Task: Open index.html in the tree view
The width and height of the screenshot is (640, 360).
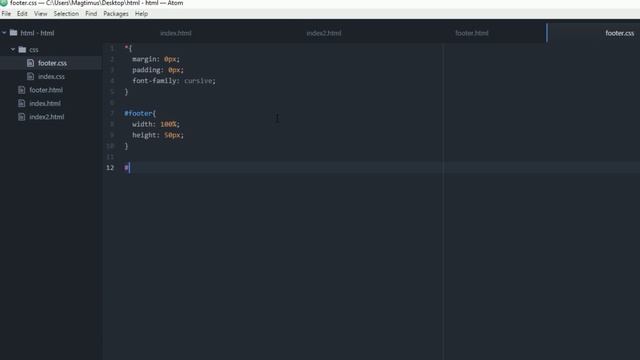Action: tap(45, 103)
